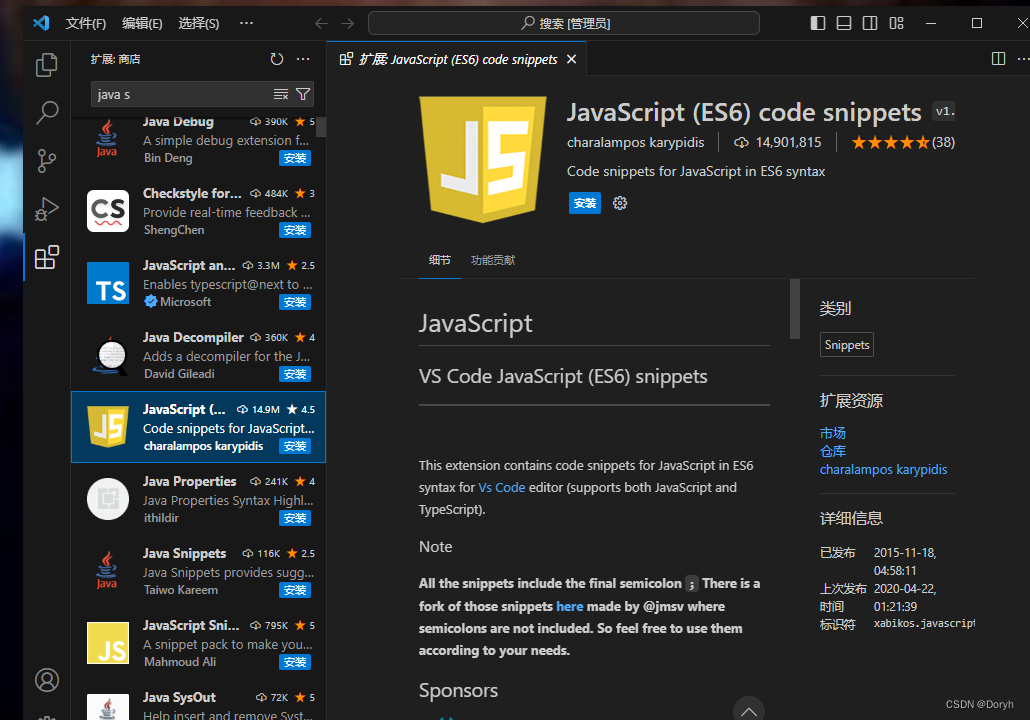
Task: Open editor more actions menu
Action: [1023, 59]
